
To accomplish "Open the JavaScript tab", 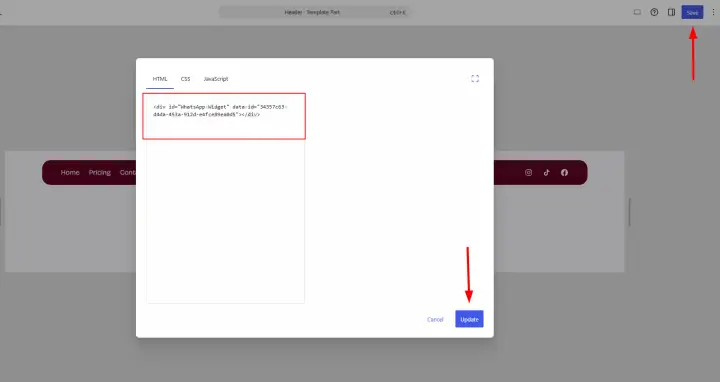I will pos(216,79).
